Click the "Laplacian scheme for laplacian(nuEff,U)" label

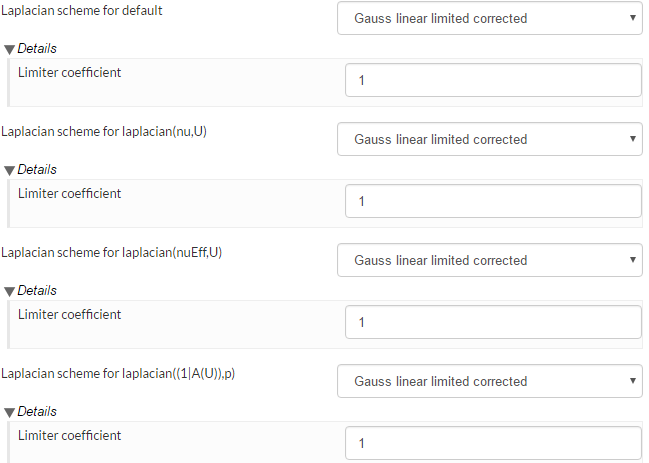click(x=112, y=252)
